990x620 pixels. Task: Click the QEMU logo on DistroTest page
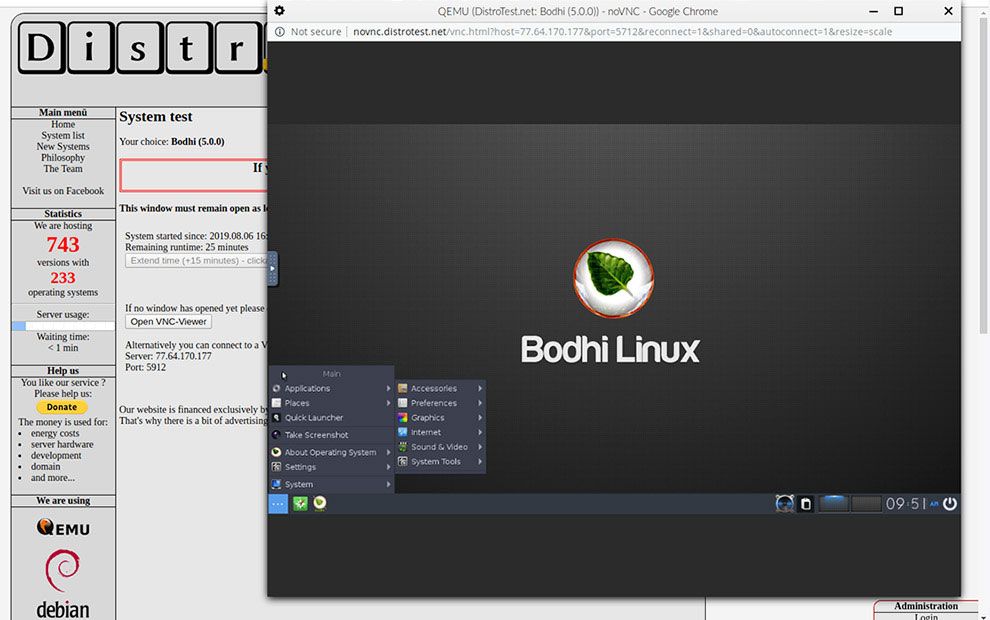(63, 527)
